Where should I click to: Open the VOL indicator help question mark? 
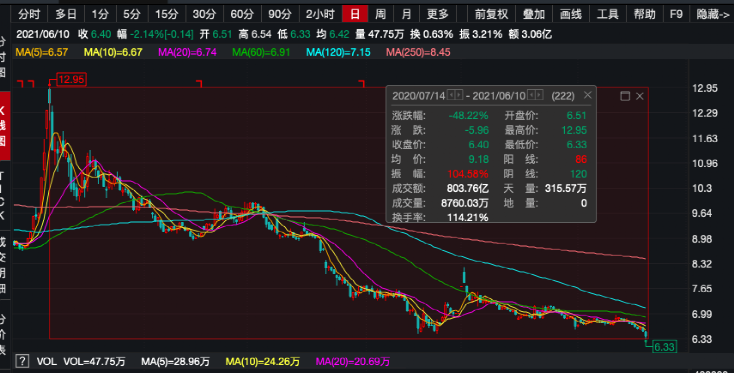pyautogui.click(x=22, y=361)
